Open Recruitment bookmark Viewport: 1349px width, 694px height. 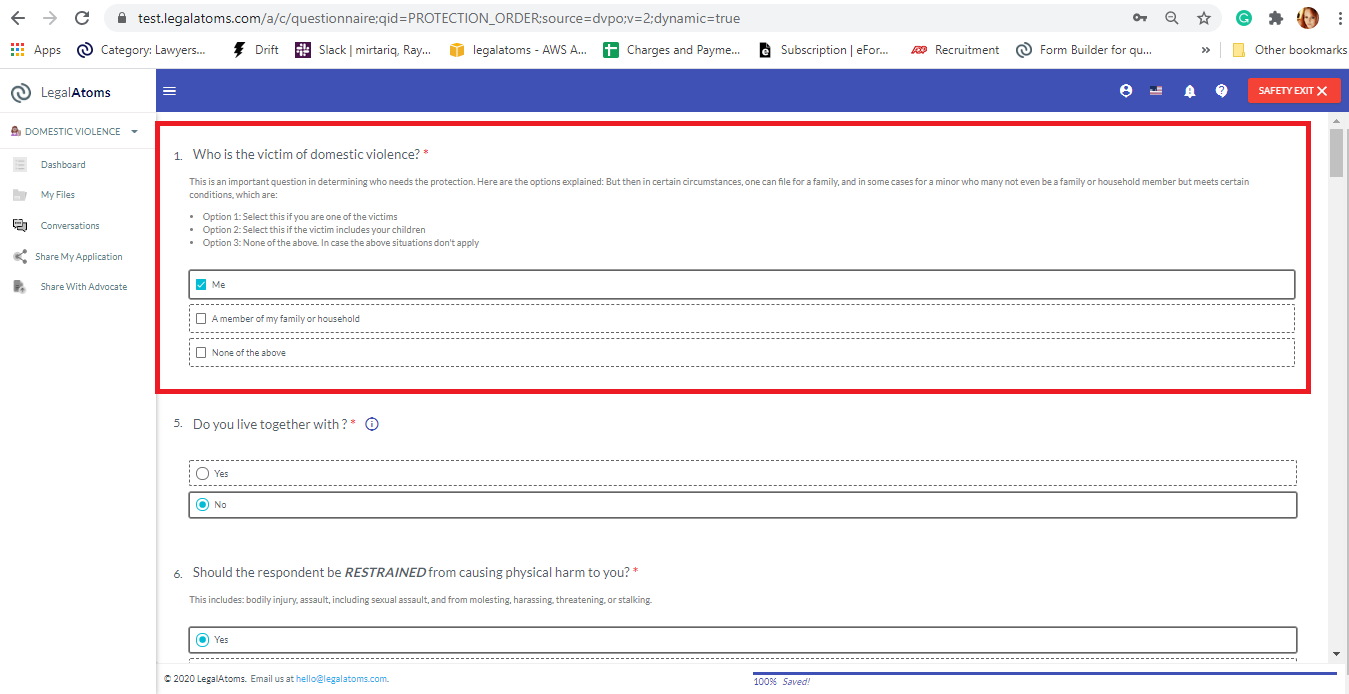click(955, 50)
